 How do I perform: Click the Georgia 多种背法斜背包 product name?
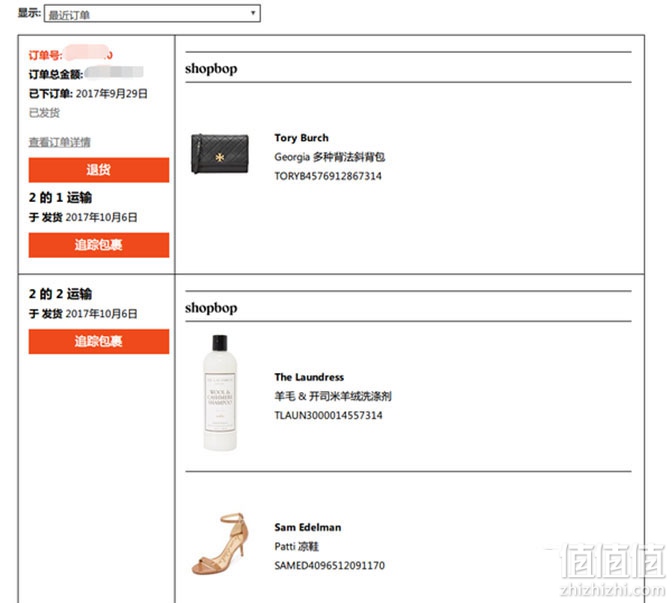tap(330, 157)
